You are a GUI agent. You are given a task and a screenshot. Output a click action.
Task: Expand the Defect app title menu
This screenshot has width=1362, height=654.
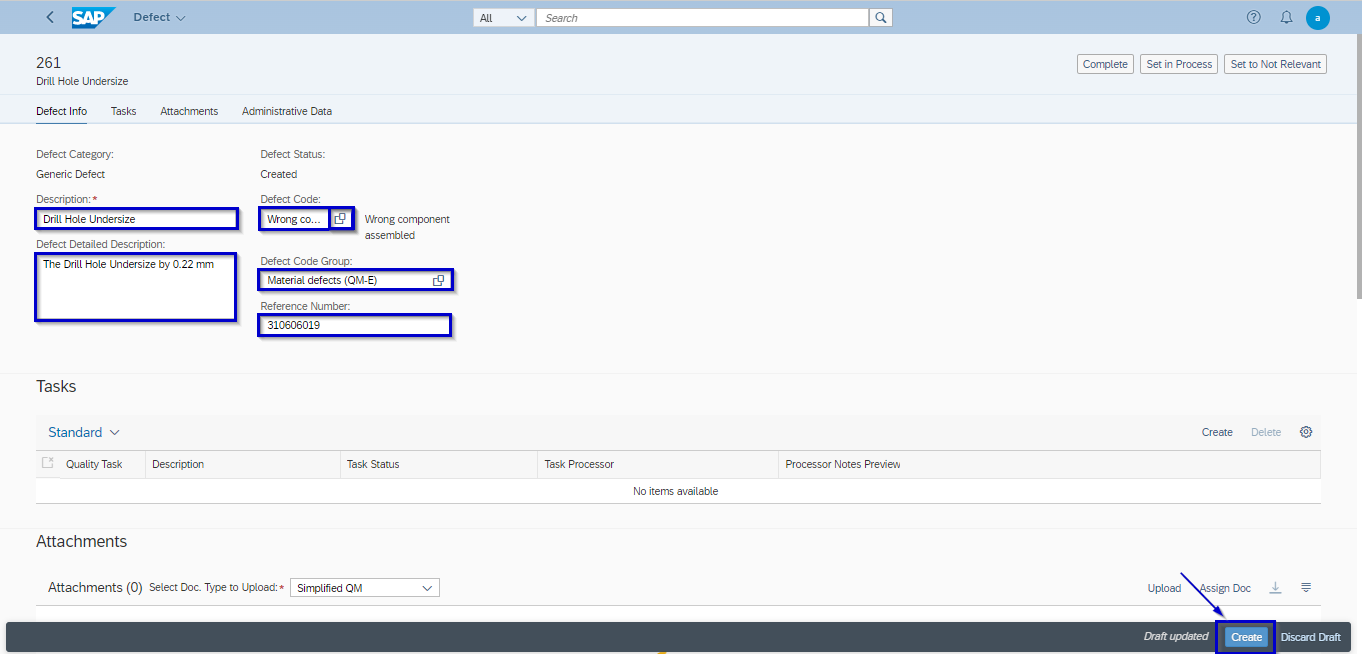pyautogui.click(x=159, y=18)
